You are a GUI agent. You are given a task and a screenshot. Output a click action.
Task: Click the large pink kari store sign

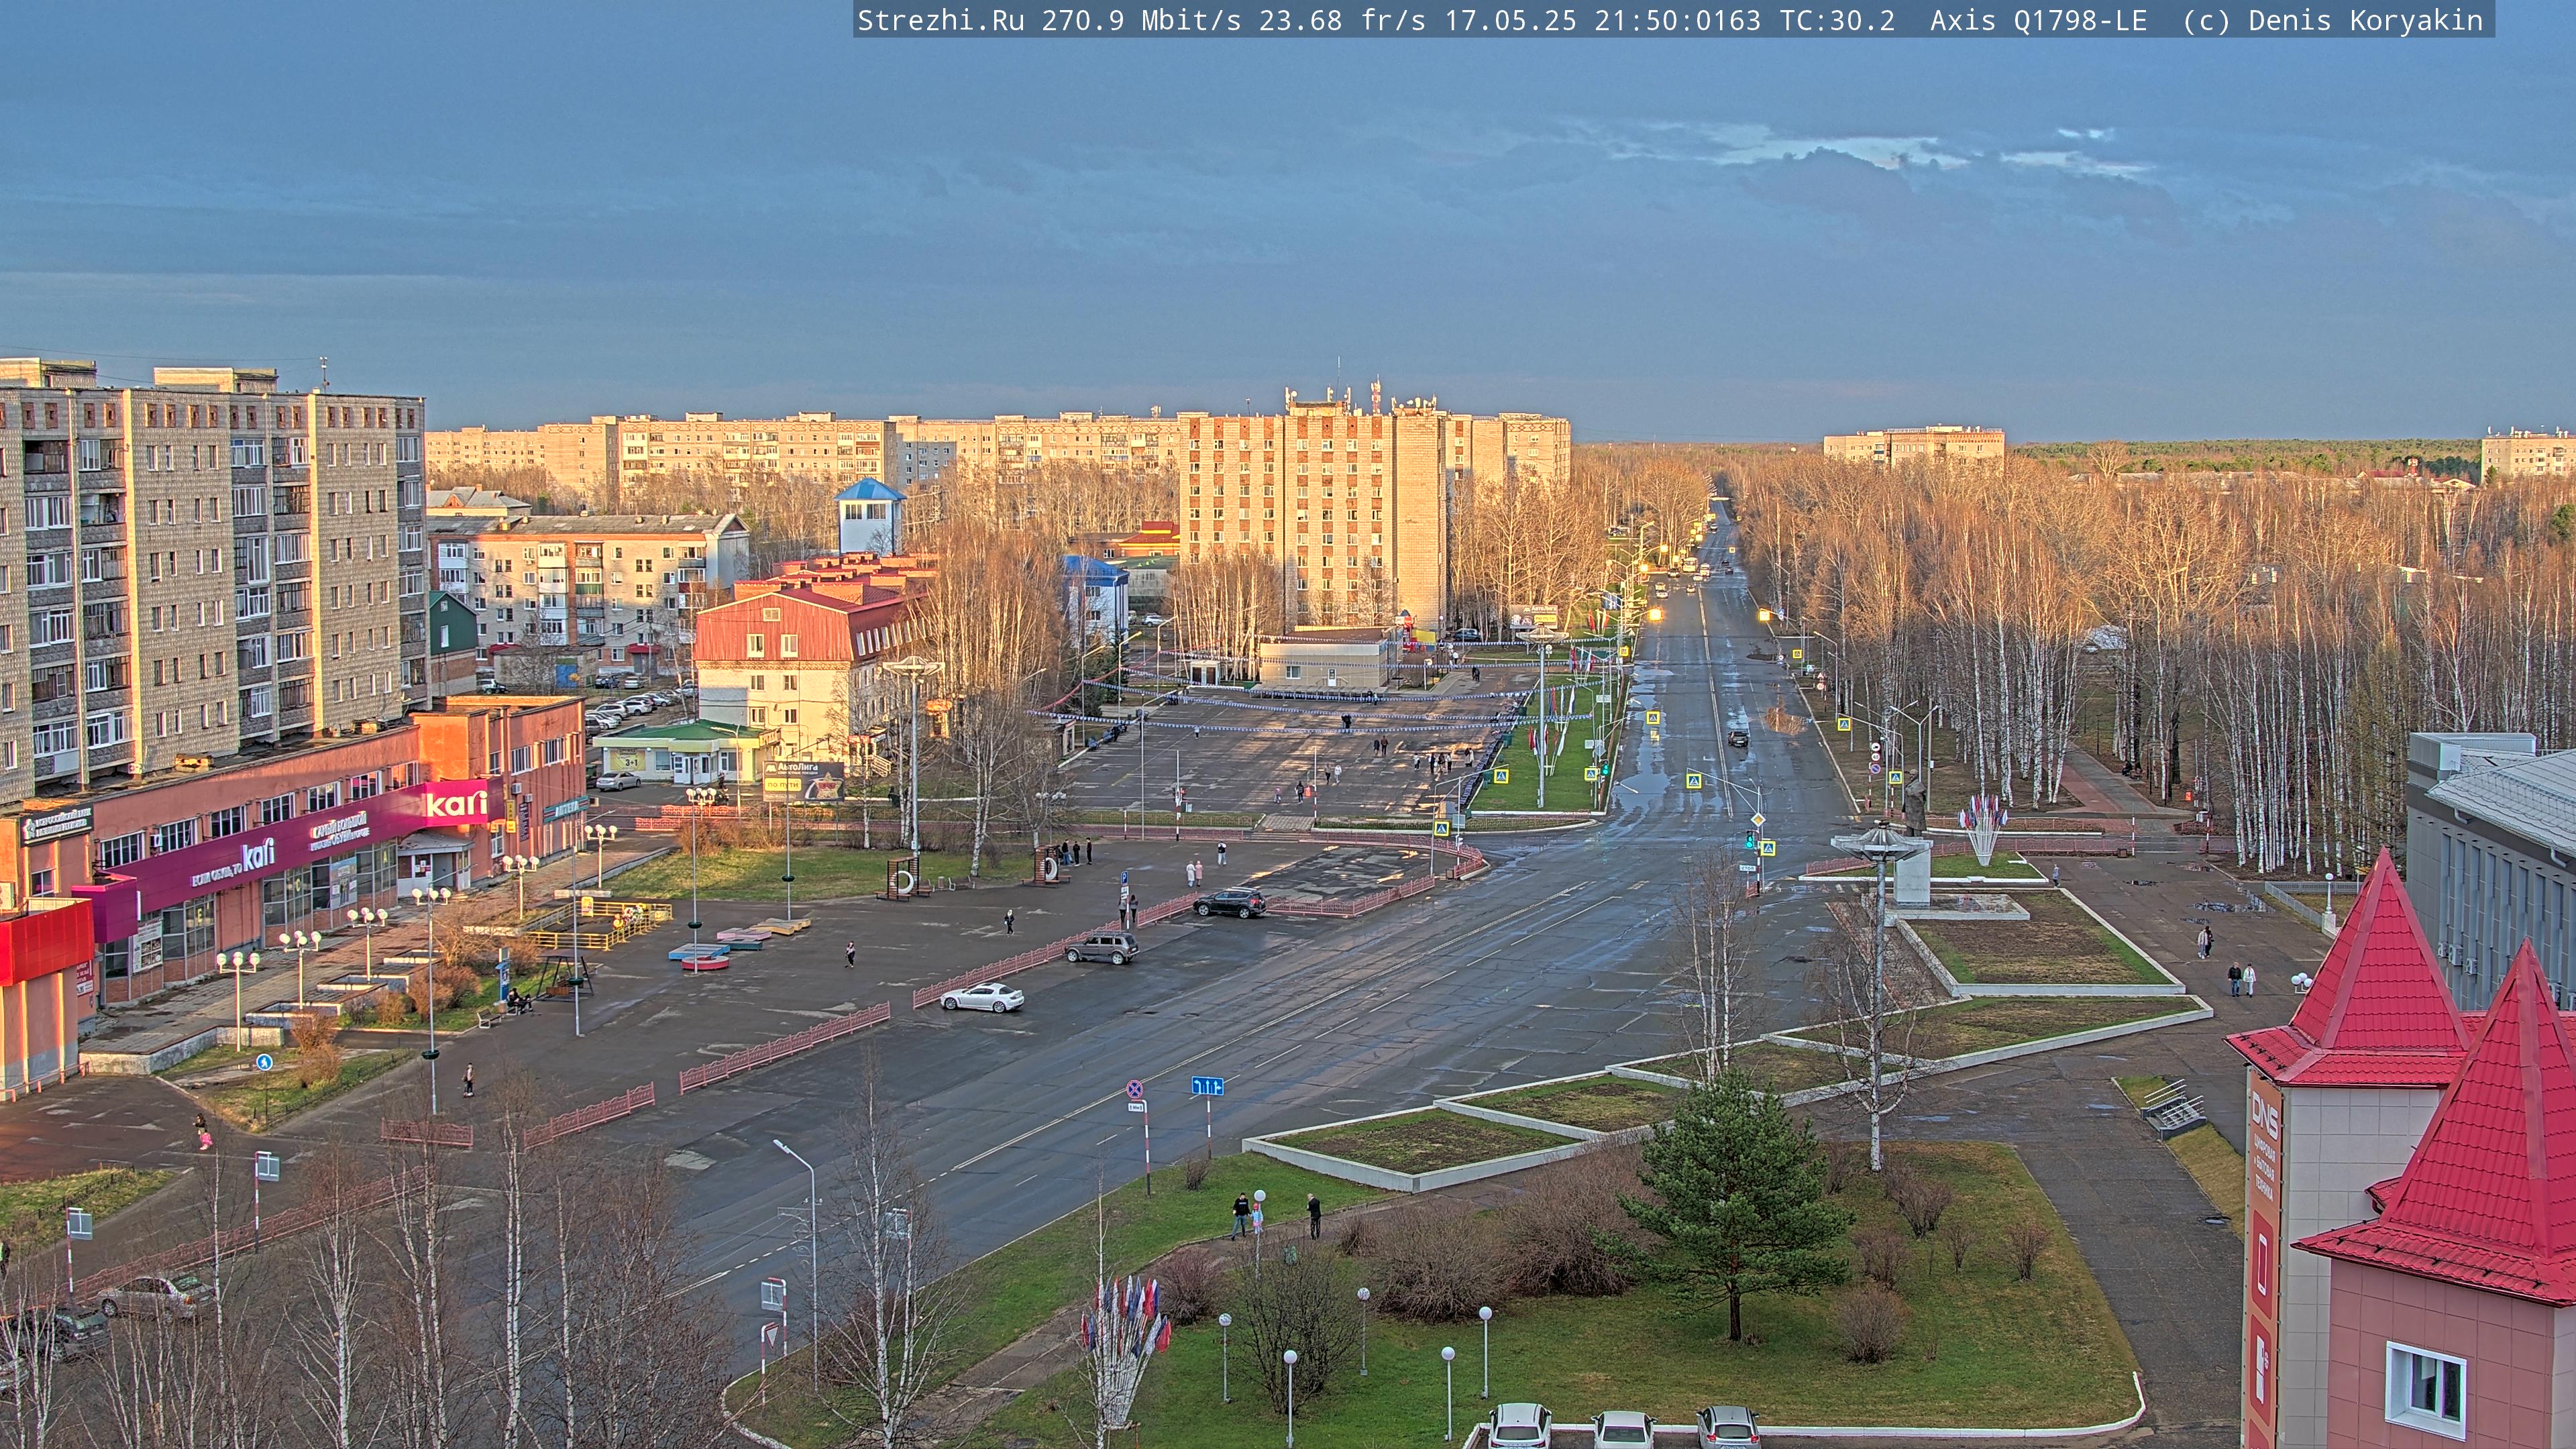(456, 803)
